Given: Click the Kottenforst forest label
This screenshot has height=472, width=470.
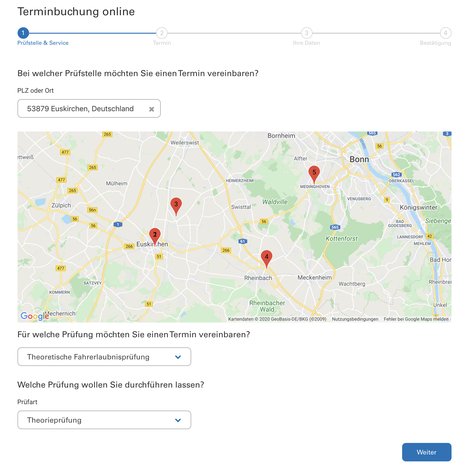Looking at the screenshot, I should pos(342,239).
